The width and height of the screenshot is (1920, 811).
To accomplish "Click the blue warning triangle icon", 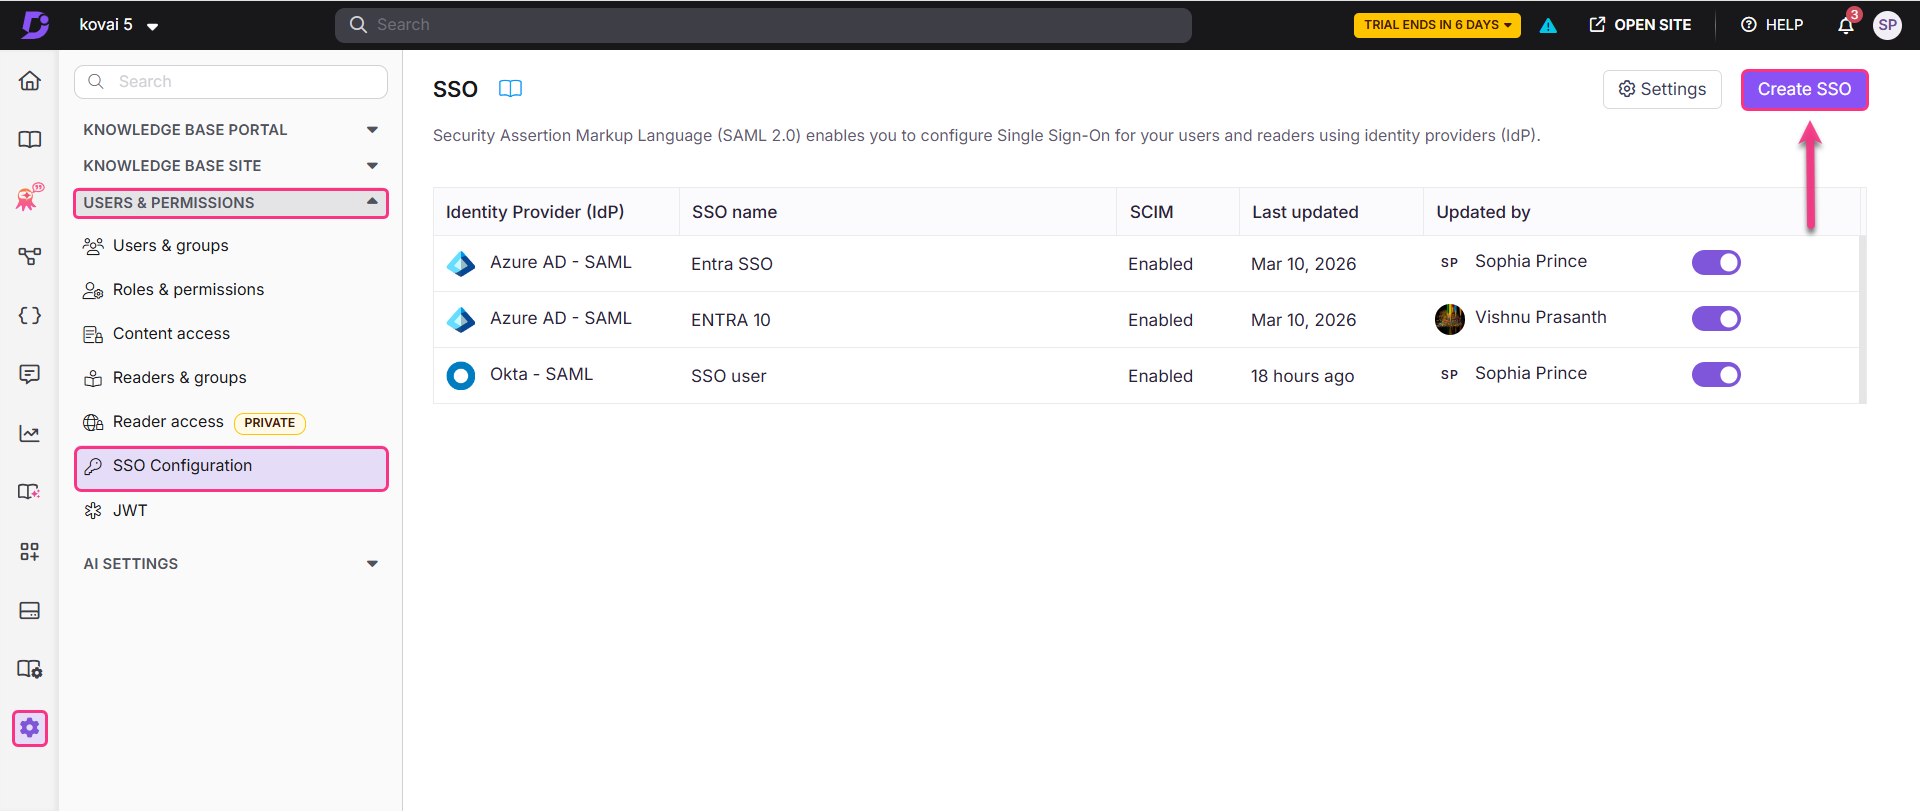I will (x=1548, y=25).
